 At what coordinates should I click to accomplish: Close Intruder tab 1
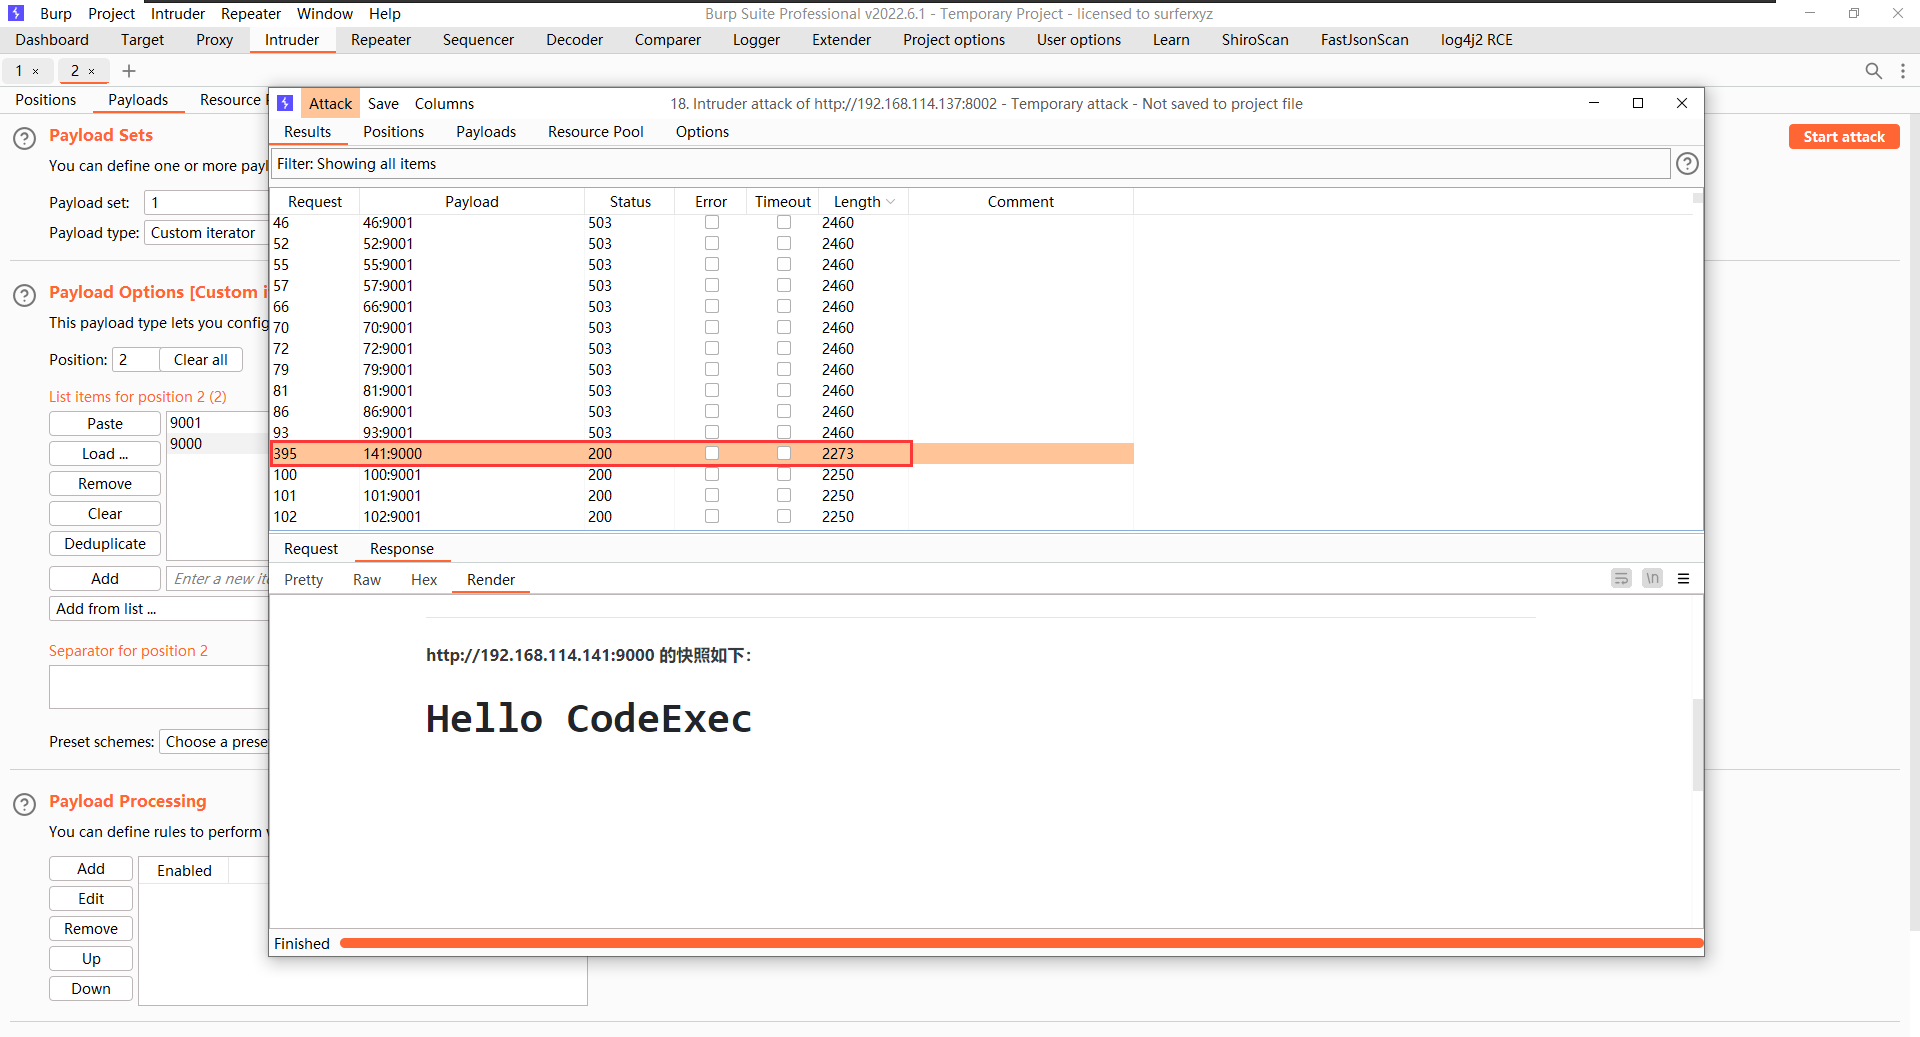tap(36, 71)
